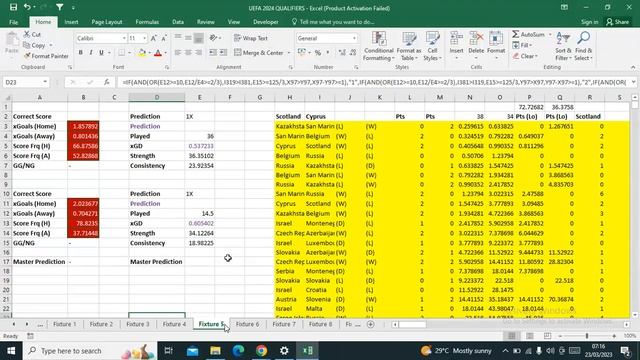Open the font name dropdown showing Calibri
The image size is (640, 360).
[124, 38]
